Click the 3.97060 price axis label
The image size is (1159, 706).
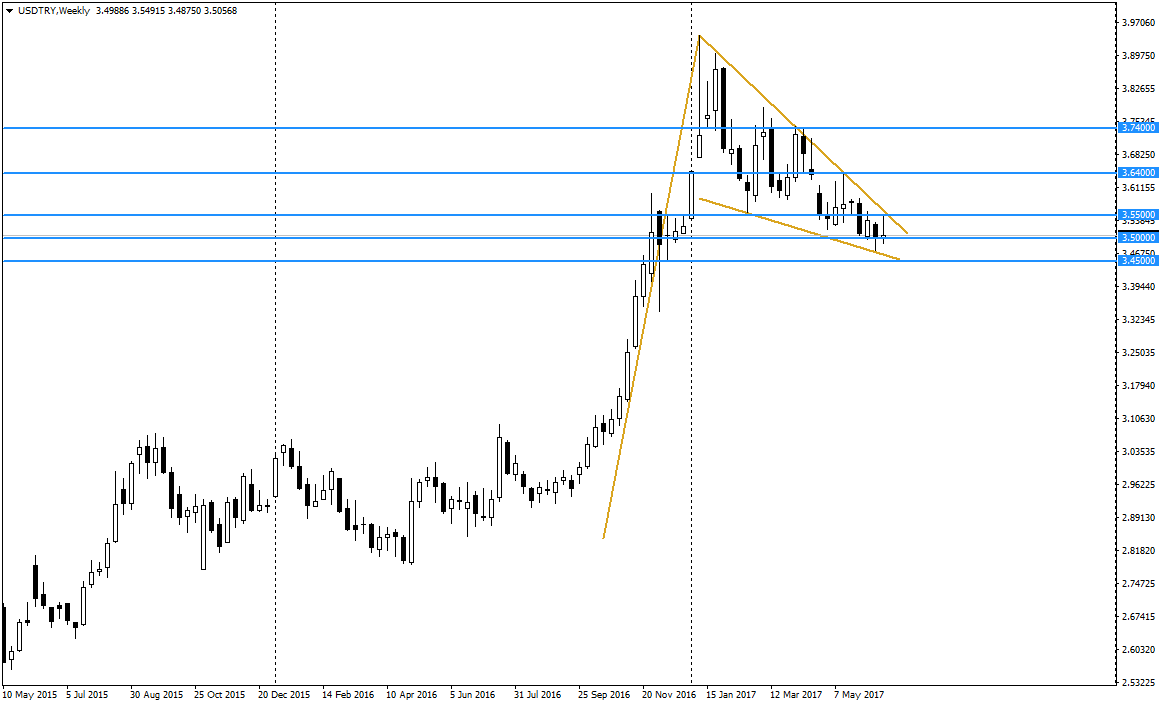point(1137,23)
